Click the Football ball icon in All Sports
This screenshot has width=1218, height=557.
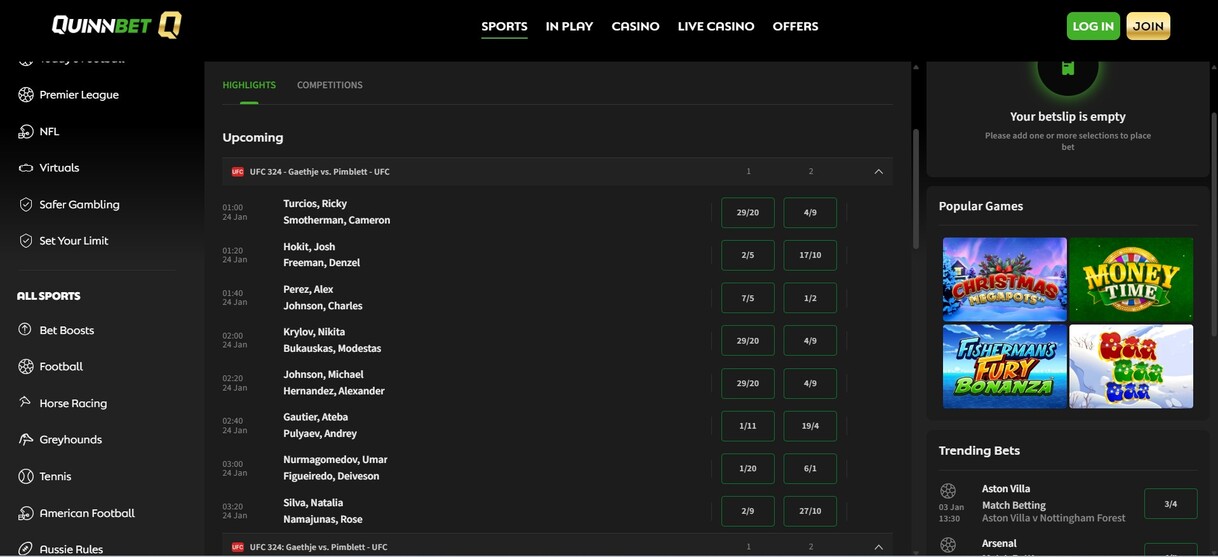(x=26, y=367)
